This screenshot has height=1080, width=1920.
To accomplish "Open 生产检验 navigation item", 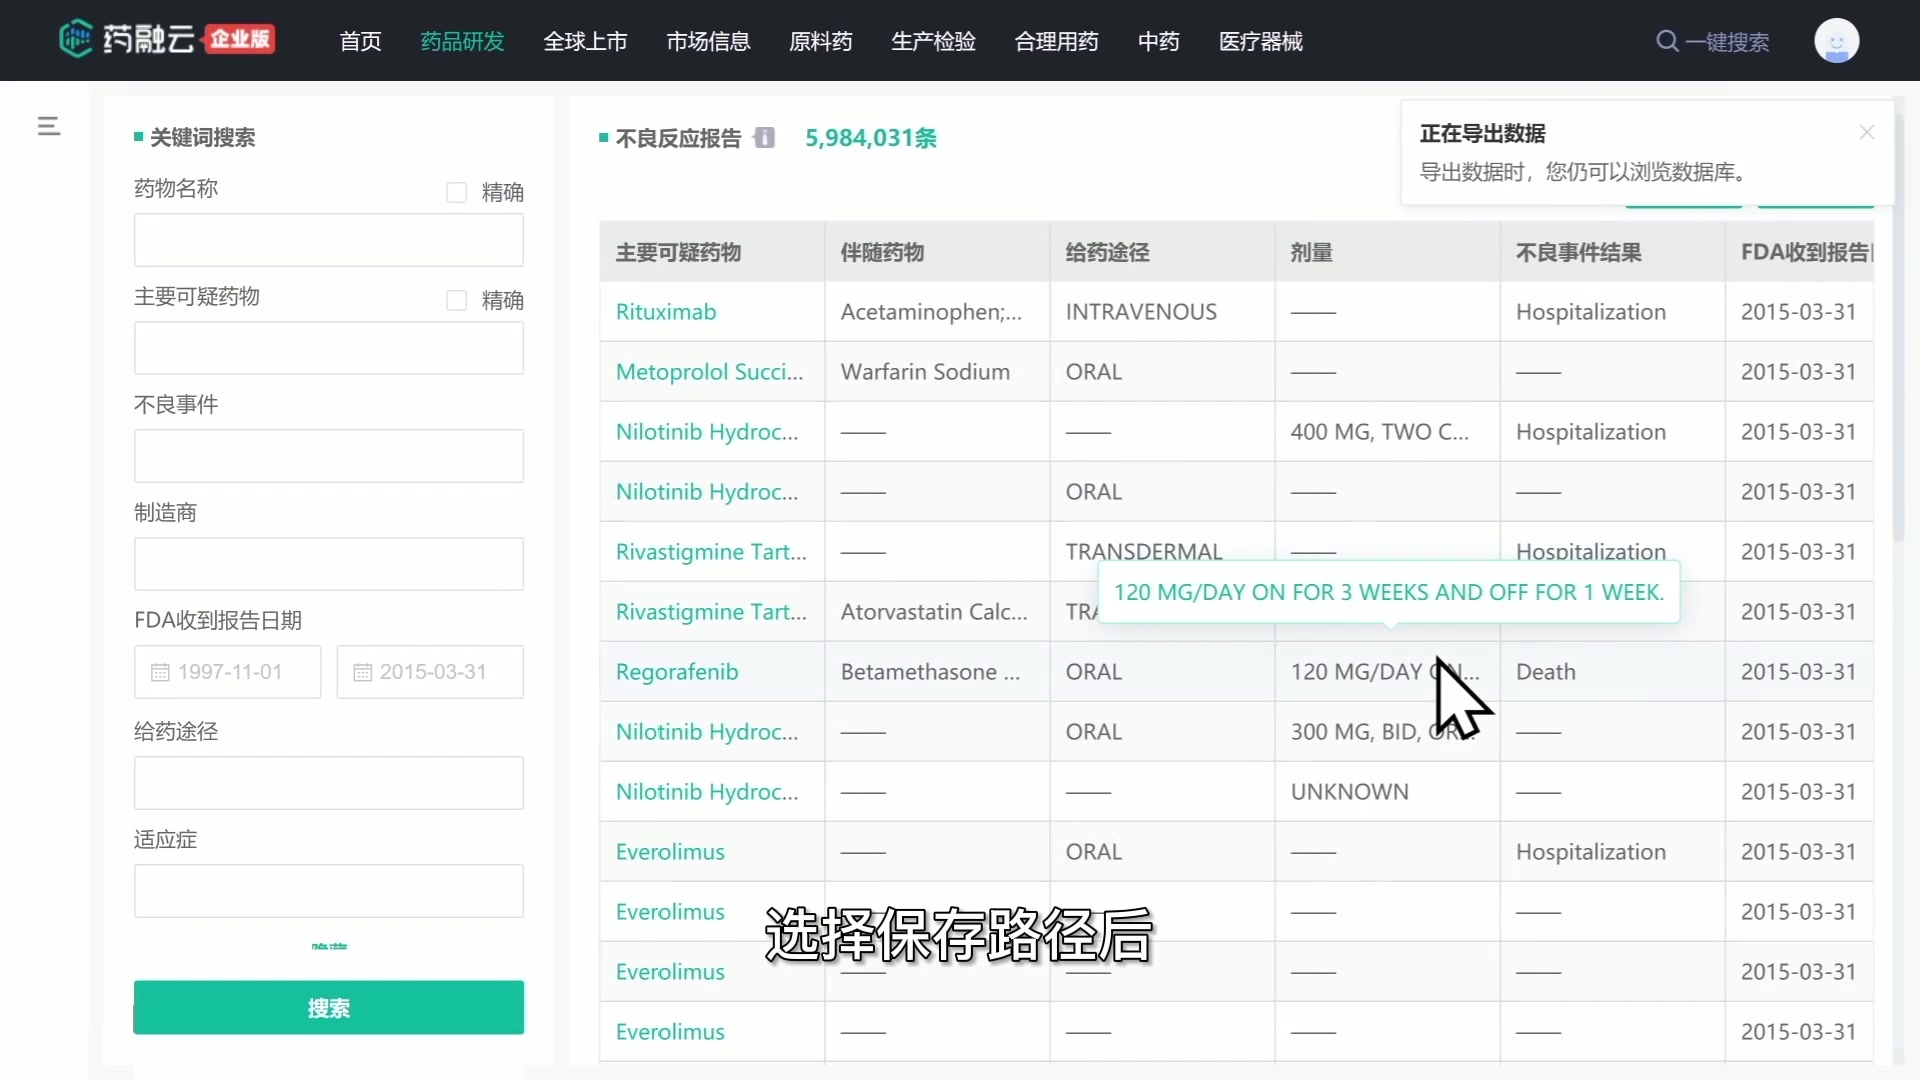I will [933, 41].
